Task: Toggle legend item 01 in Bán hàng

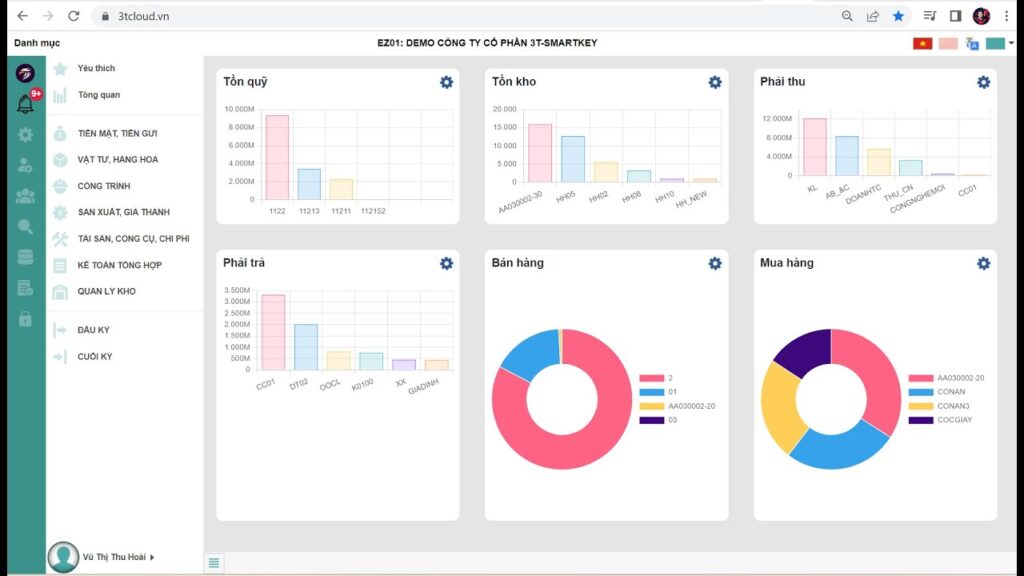Action: [658, 392]
